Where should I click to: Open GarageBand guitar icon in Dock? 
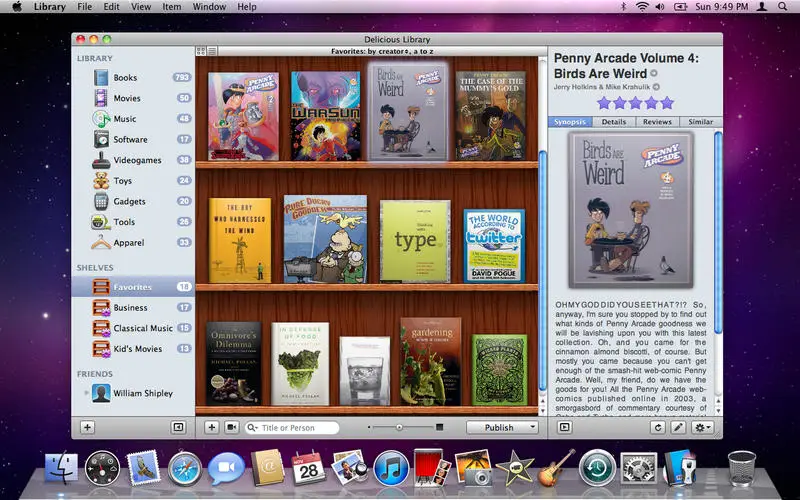click(x=556, y=467)
